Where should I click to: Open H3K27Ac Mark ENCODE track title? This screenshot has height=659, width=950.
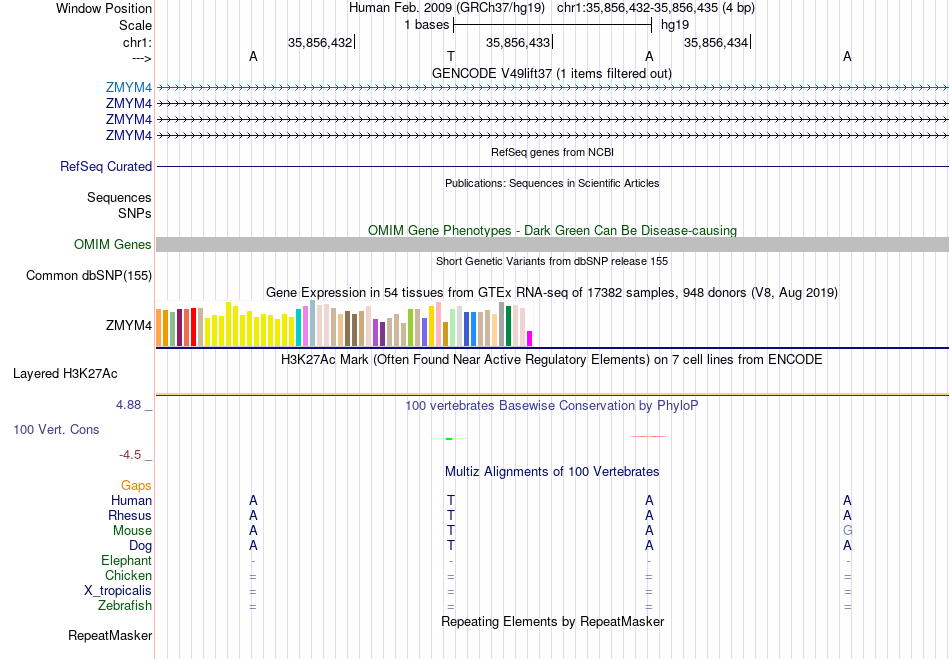tap(552, 360)
